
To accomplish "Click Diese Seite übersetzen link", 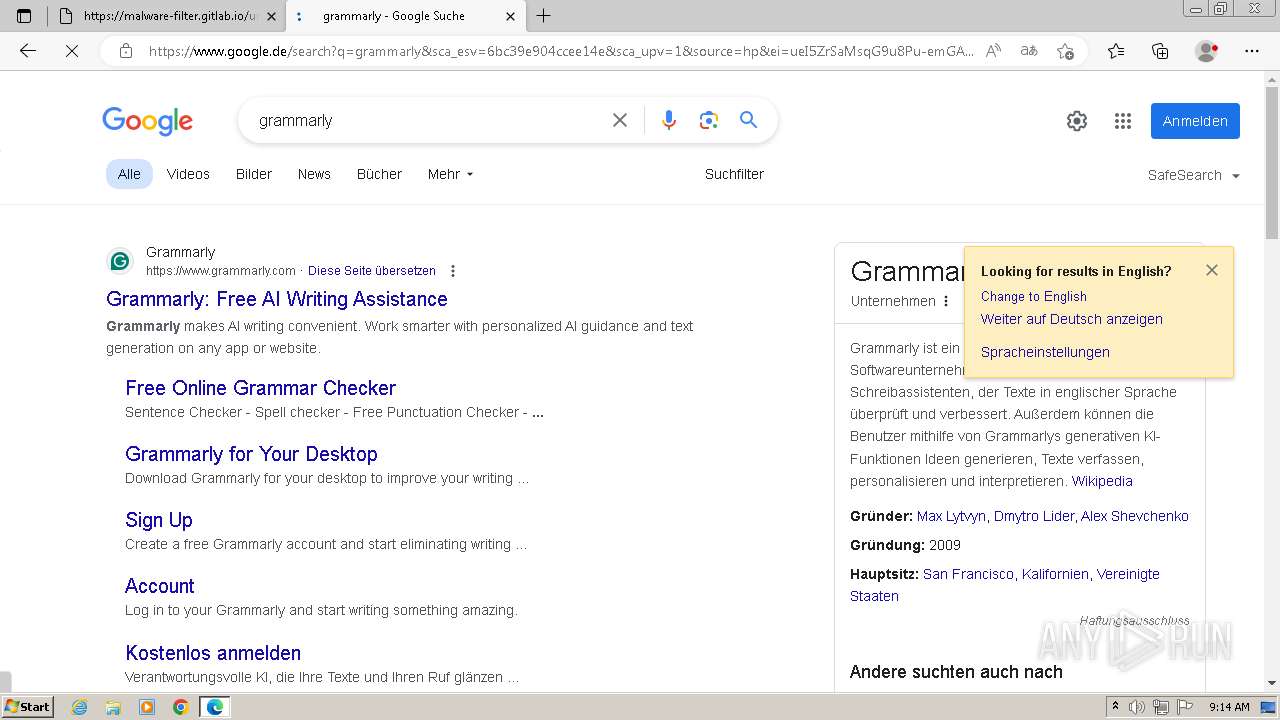I will coord(372,271).
